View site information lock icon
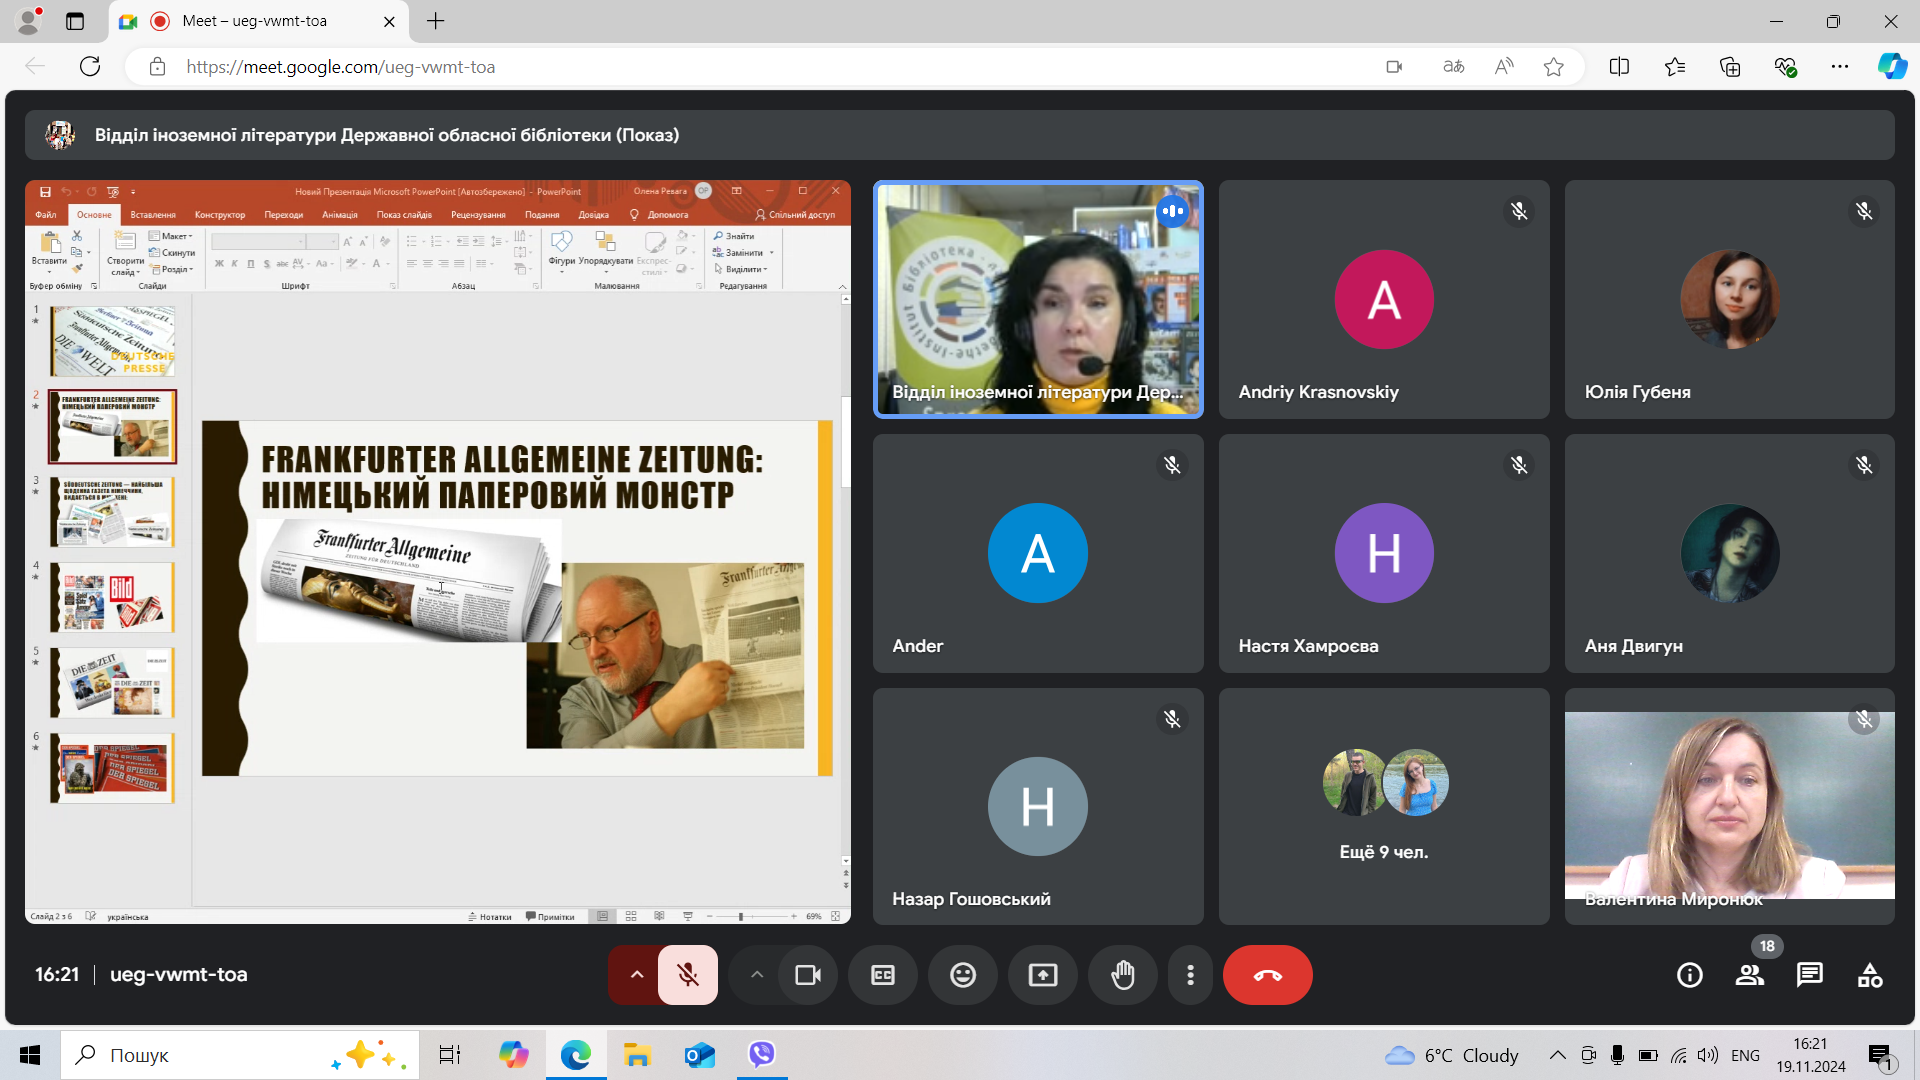The width and height of the screenshot is (1920, 1080). point(157,67)
